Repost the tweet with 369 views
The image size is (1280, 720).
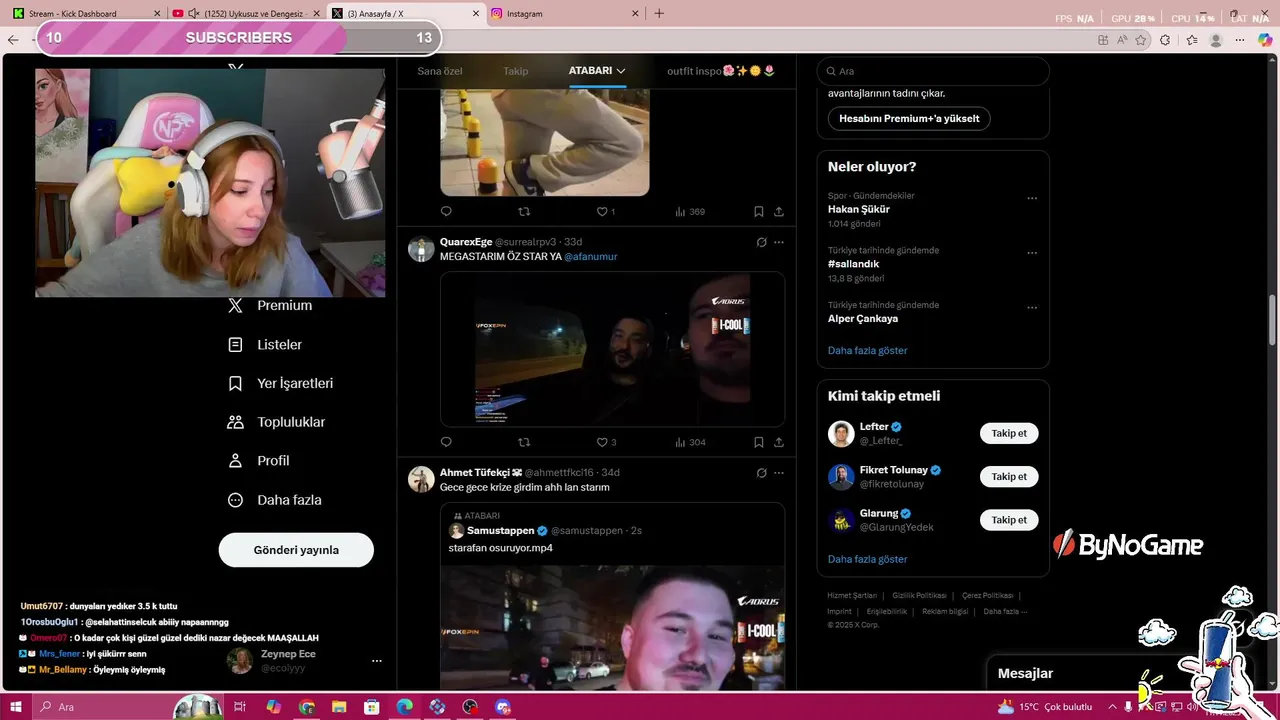524,212
